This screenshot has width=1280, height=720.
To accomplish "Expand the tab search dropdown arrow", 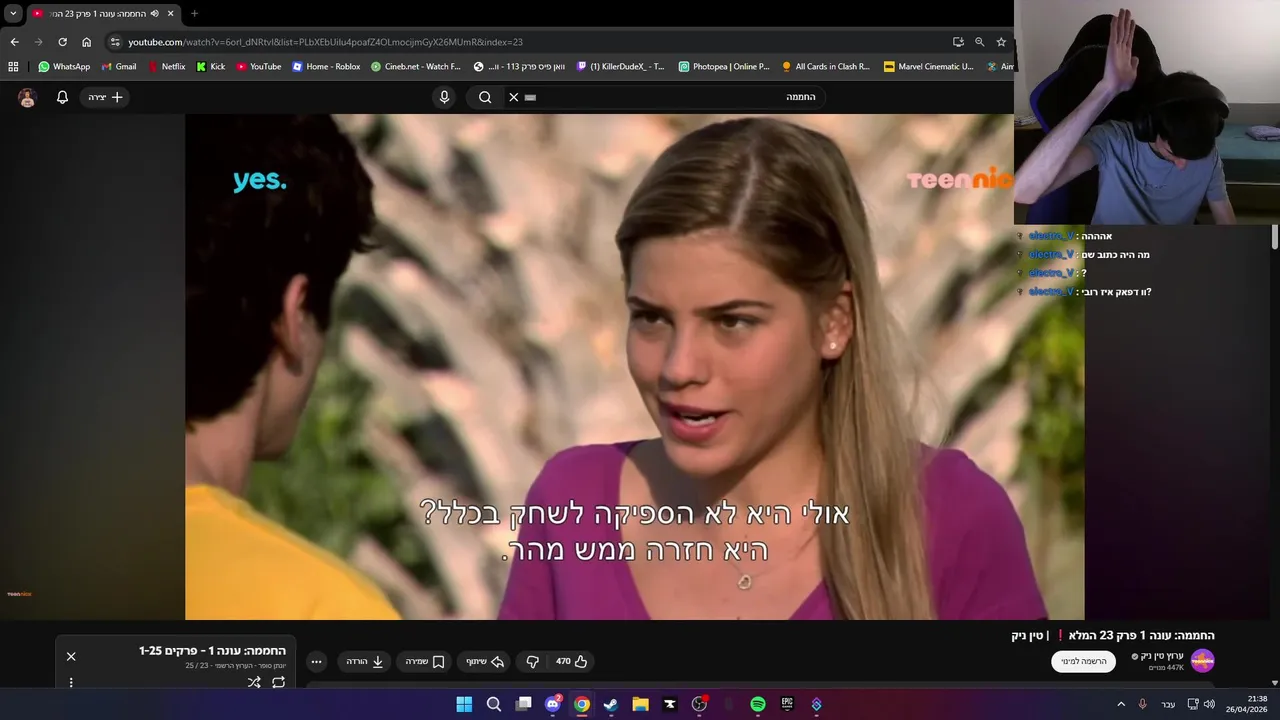I will point(13,13).
